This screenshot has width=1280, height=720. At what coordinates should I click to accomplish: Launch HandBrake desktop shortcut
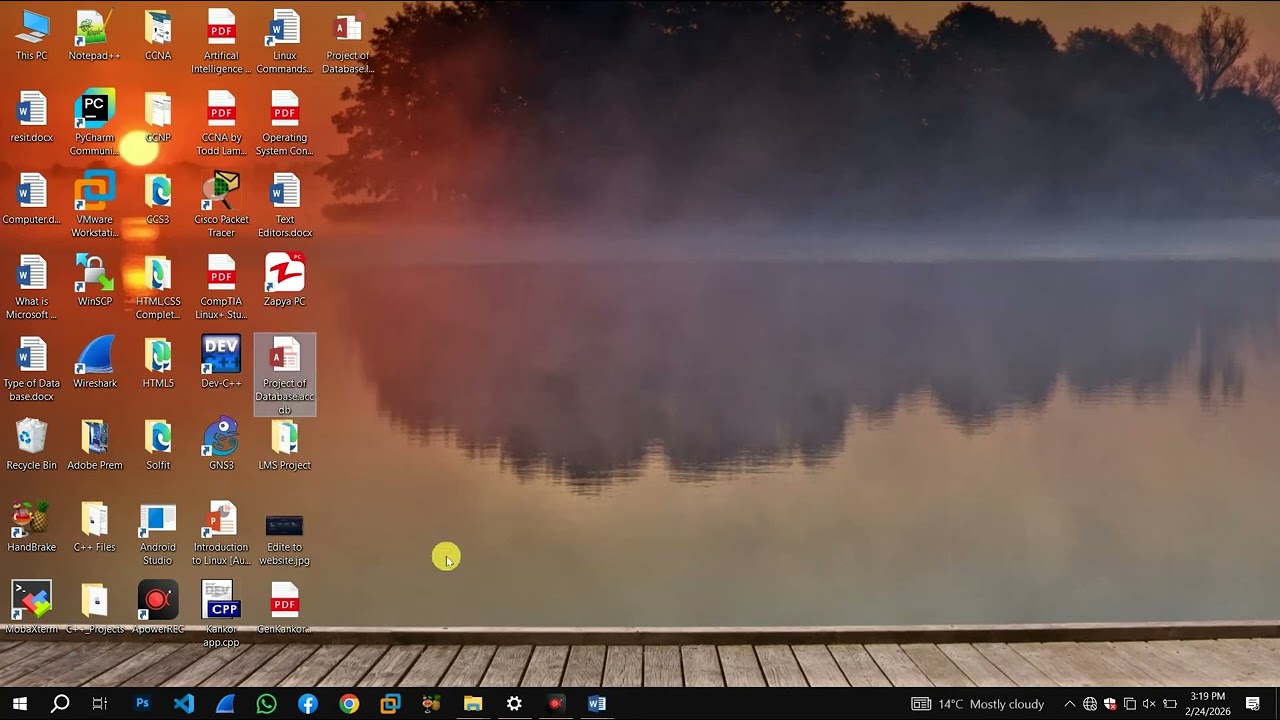(32, 528)
